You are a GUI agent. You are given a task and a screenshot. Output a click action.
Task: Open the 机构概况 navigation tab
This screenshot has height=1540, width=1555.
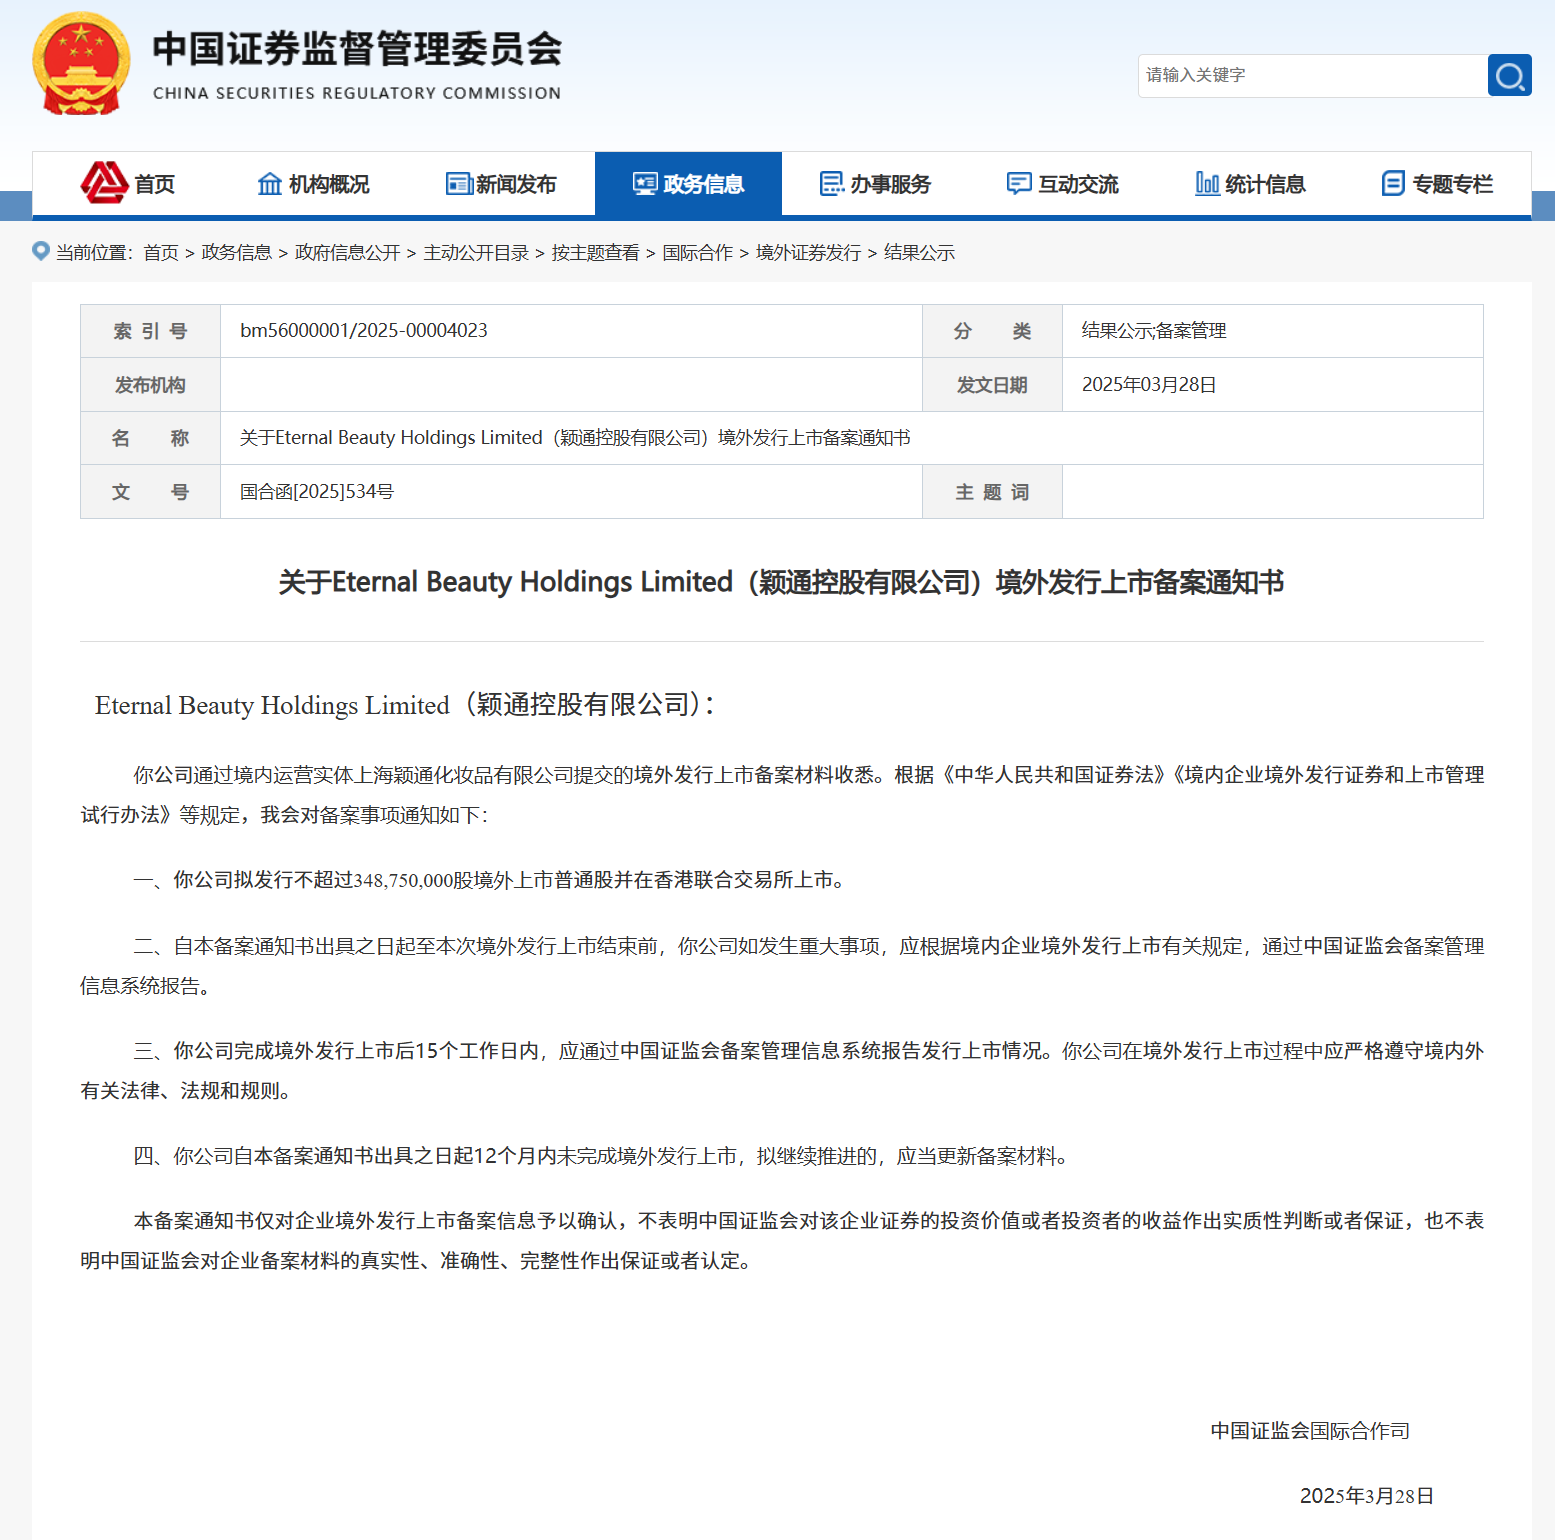pyautogui.click(x=313, y=184)
